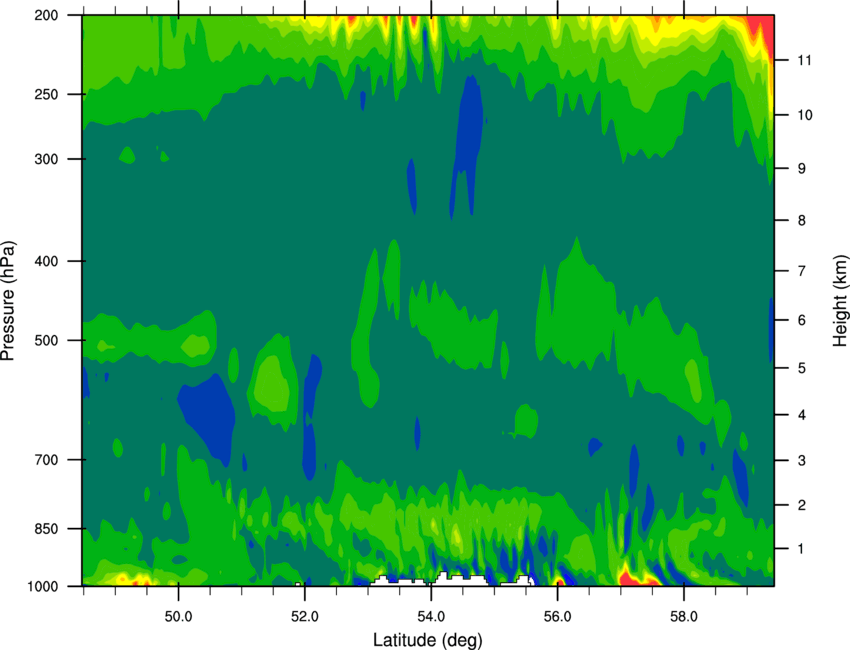Click the "Pressure (hPa)" axis title
Image resolution: width=850 pixels, height=650 pixels.
(8, 301)
